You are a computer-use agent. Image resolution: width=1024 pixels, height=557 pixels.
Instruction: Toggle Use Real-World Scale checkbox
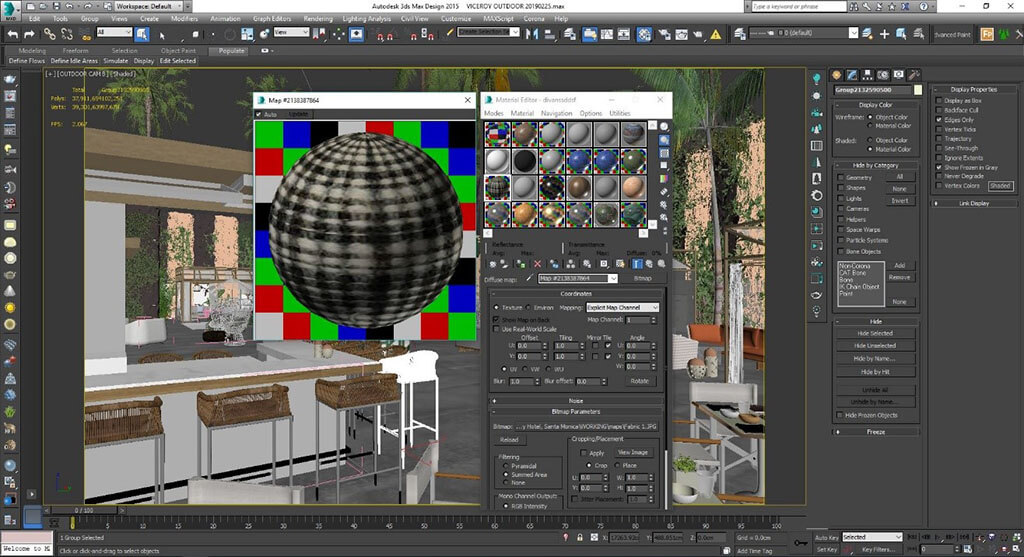(497, 328)
